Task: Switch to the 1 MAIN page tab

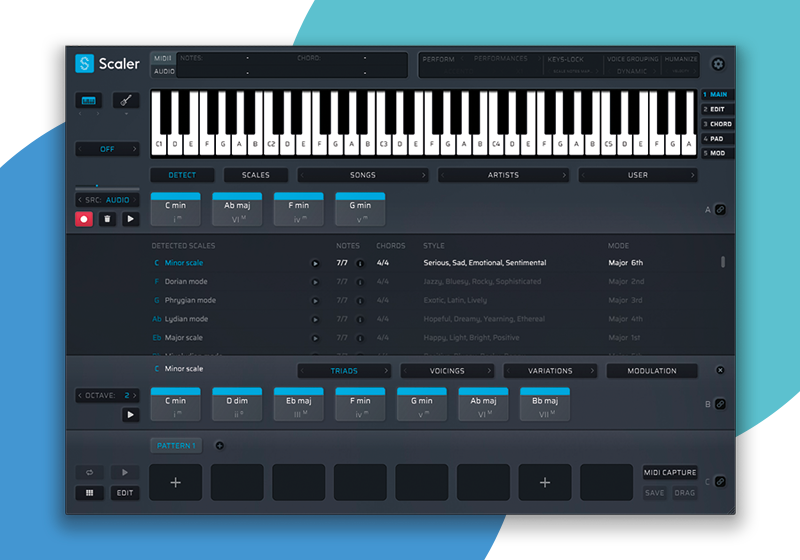Action: 716,94
